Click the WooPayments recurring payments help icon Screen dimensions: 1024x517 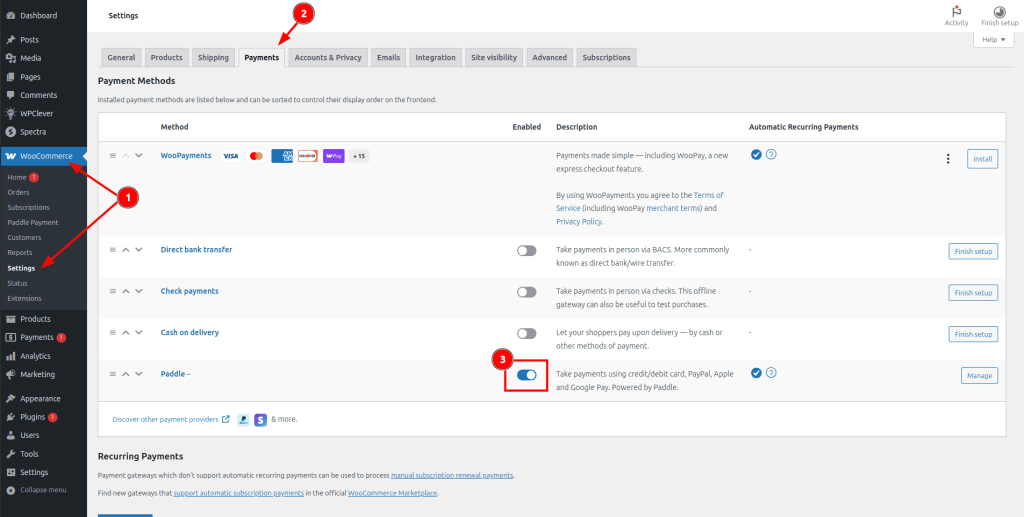coord(771,155)
